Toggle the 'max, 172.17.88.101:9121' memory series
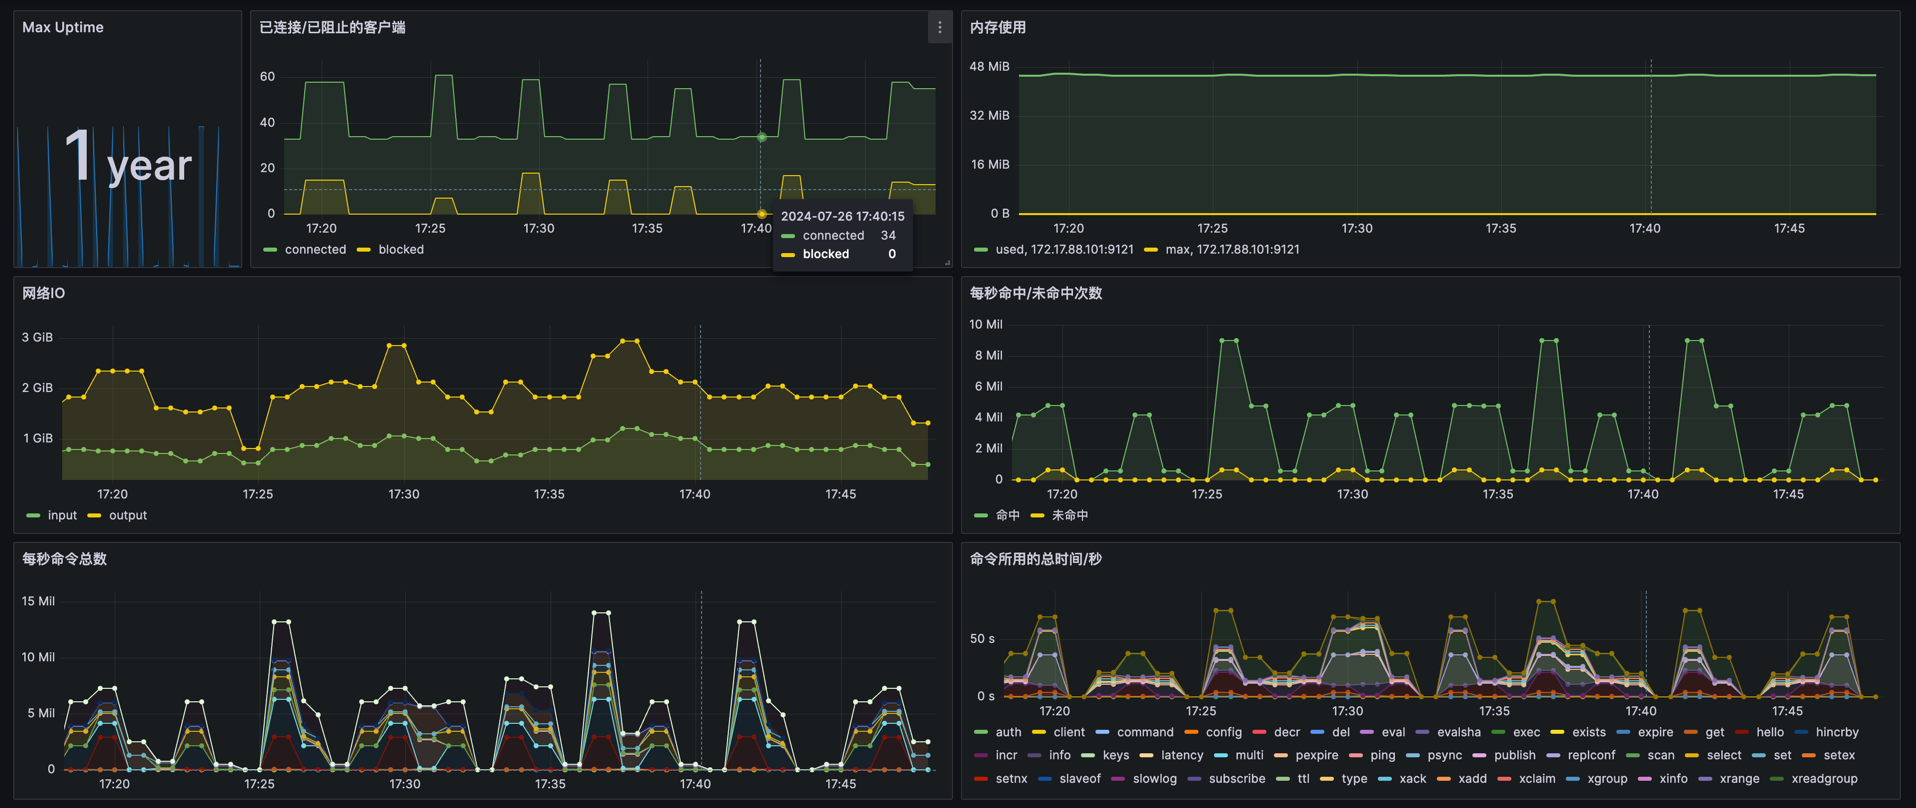 (x=1232, y=250)
